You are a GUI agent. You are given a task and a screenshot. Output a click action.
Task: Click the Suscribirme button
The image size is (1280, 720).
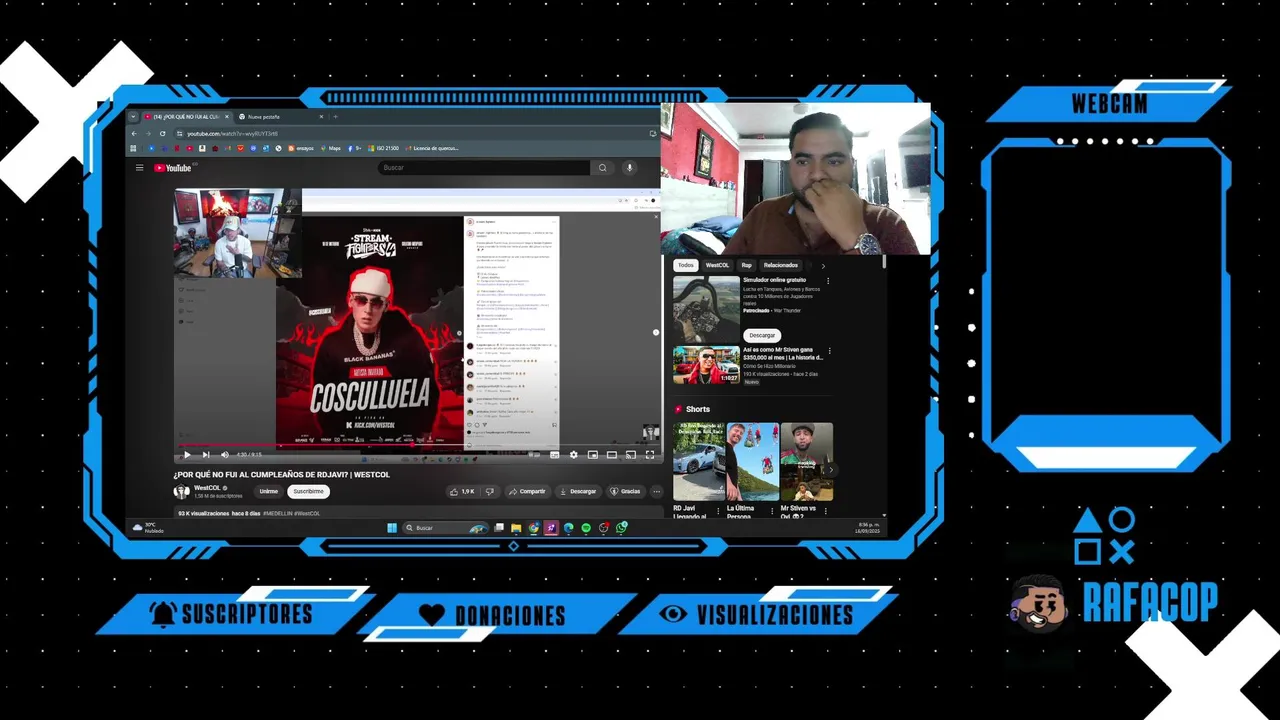[x=308, y=491]
